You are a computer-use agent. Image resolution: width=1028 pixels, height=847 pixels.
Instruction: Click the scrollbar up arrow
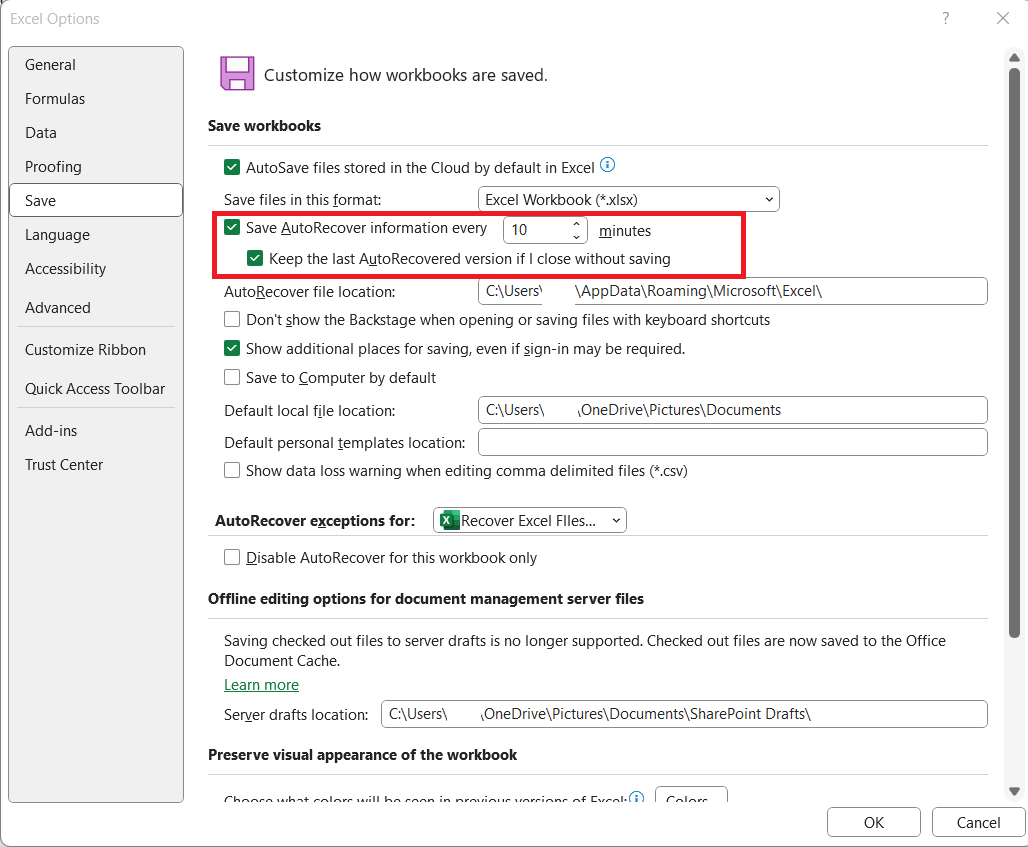click(1014, 58)
